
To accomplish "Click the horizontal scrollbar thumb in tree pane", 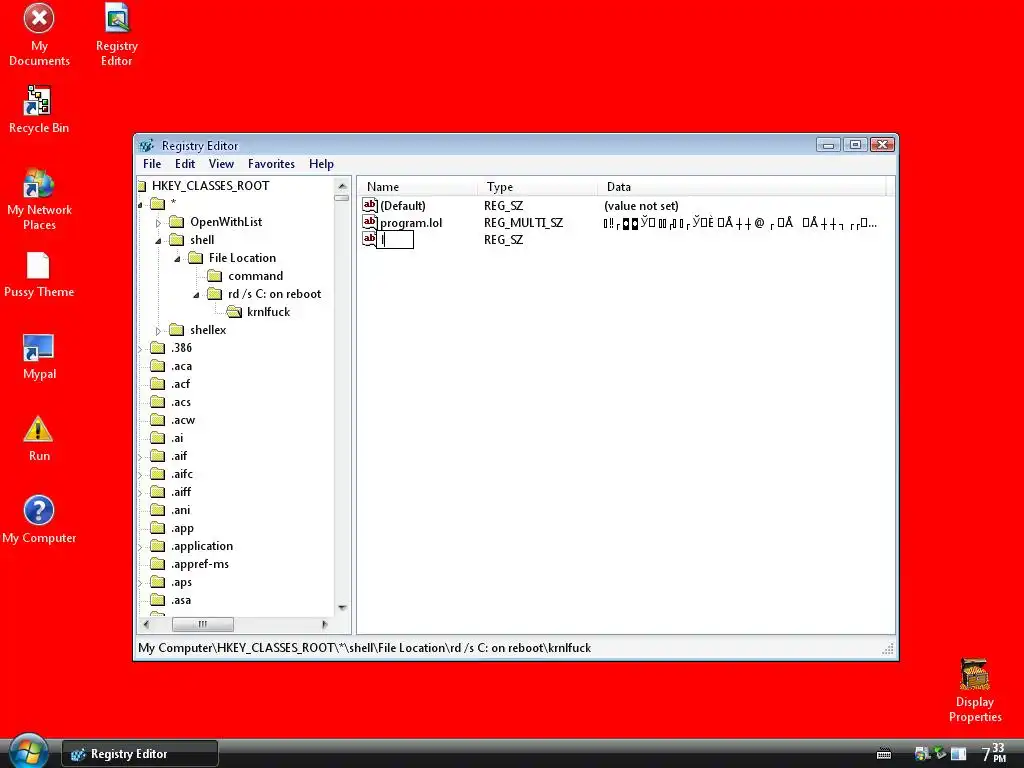I will tap(202, 624).
